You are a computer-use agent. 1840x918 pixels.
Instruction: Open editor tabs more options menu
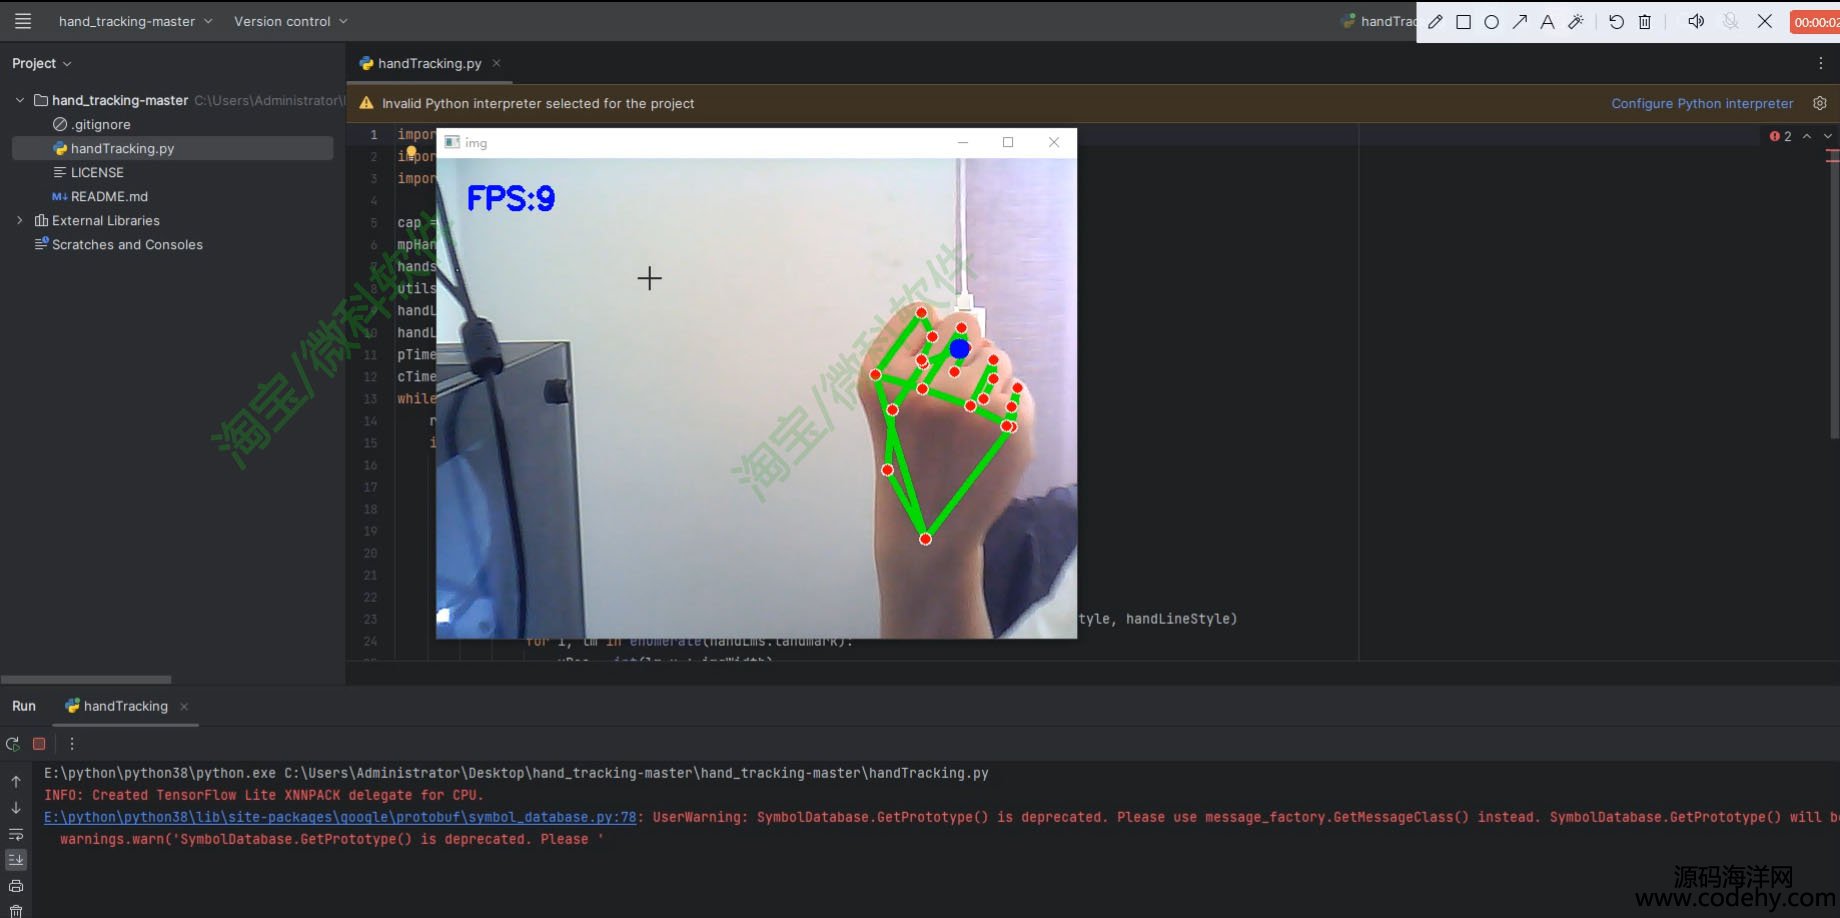(x=1820, y=63)
